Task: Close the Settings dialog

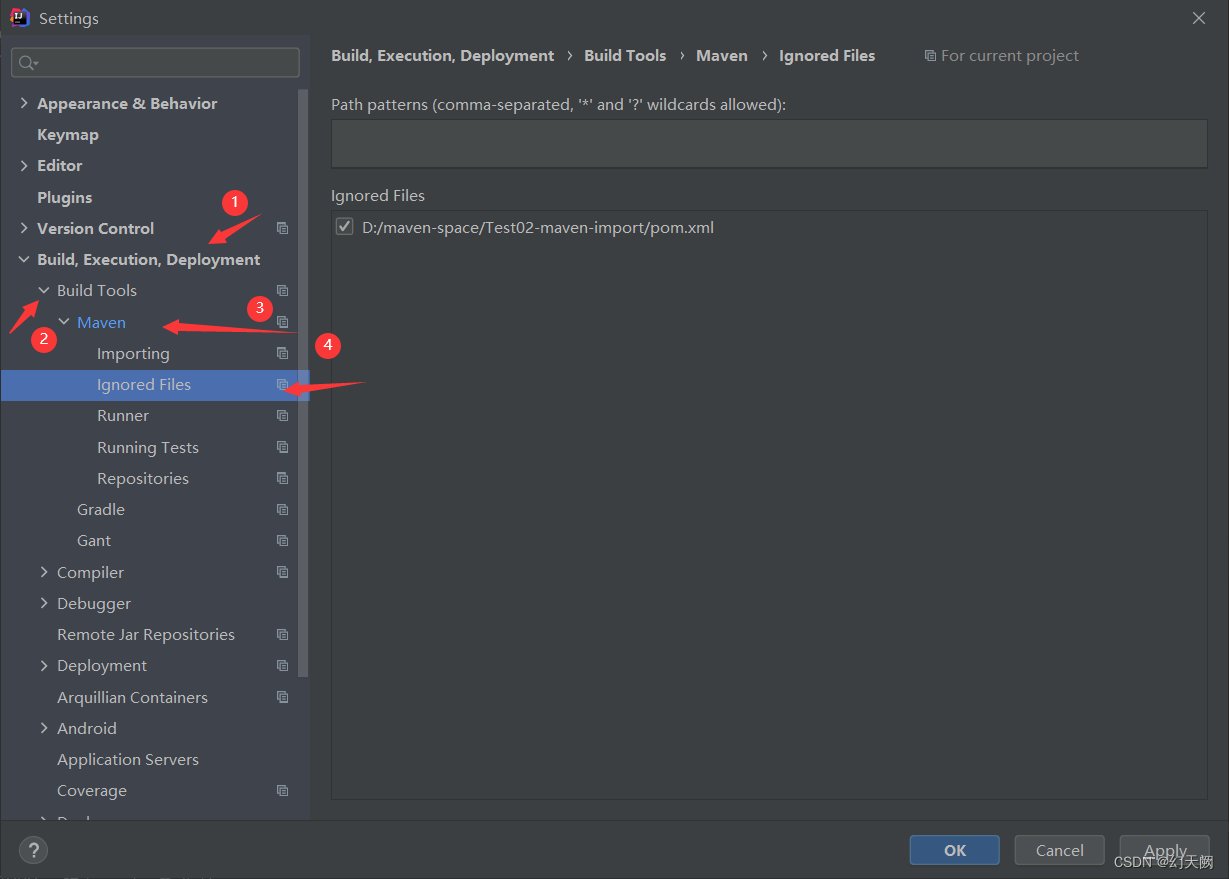Action: pyautogui.click(x=1199, y=18)
